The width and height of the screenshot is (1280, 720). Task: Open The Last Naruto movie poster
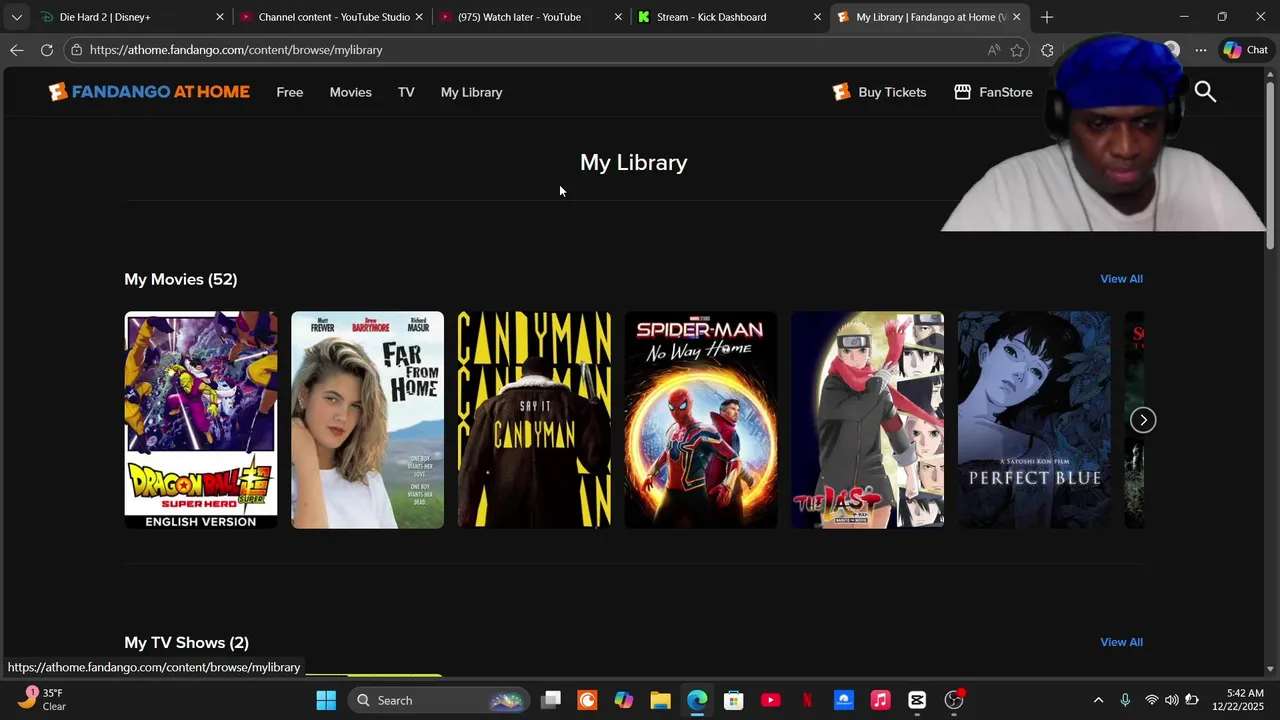pos(867,420)
